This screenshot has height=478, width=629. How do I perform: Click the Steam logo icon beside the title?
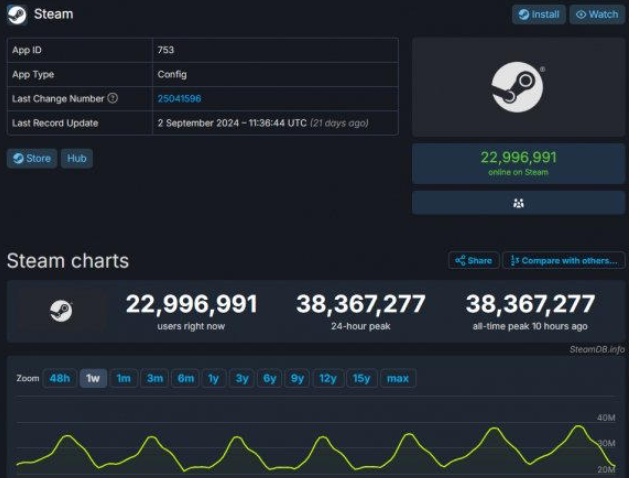click(17, 15)
